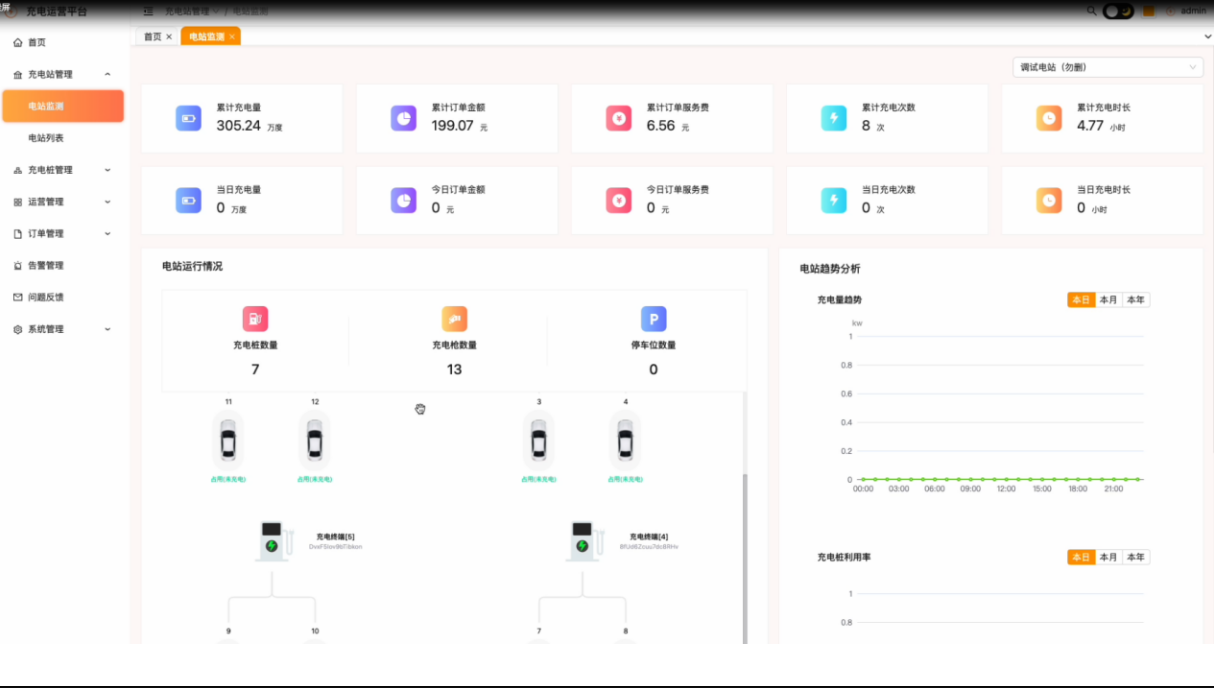Select 本年 in 充电桩利用率 chart
The image size is (1214, 688).
(1135, 557)
